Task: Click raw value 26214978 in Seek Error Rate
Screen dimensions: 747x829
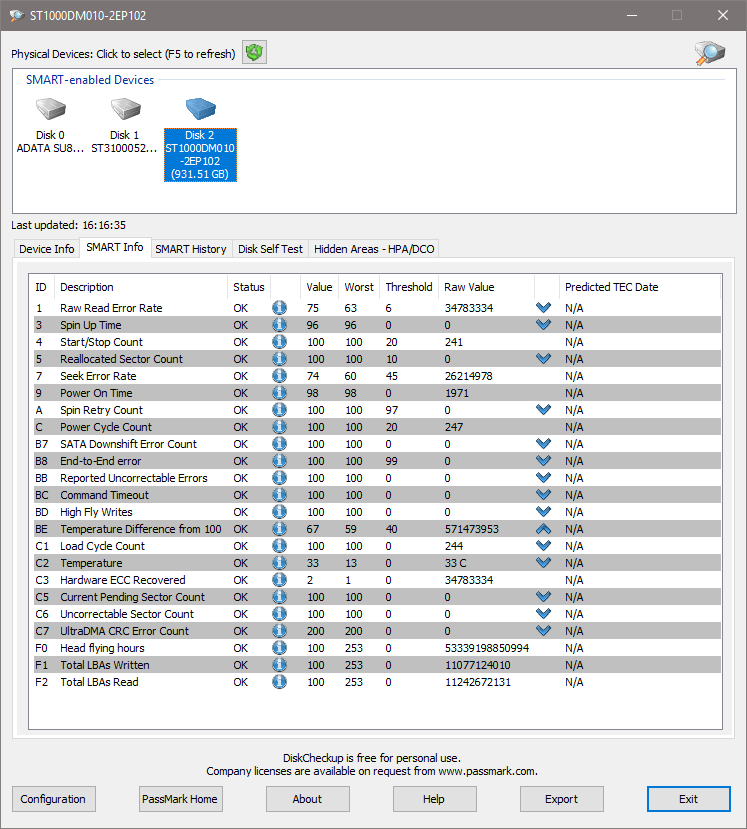Action: [x=468, y=376]
